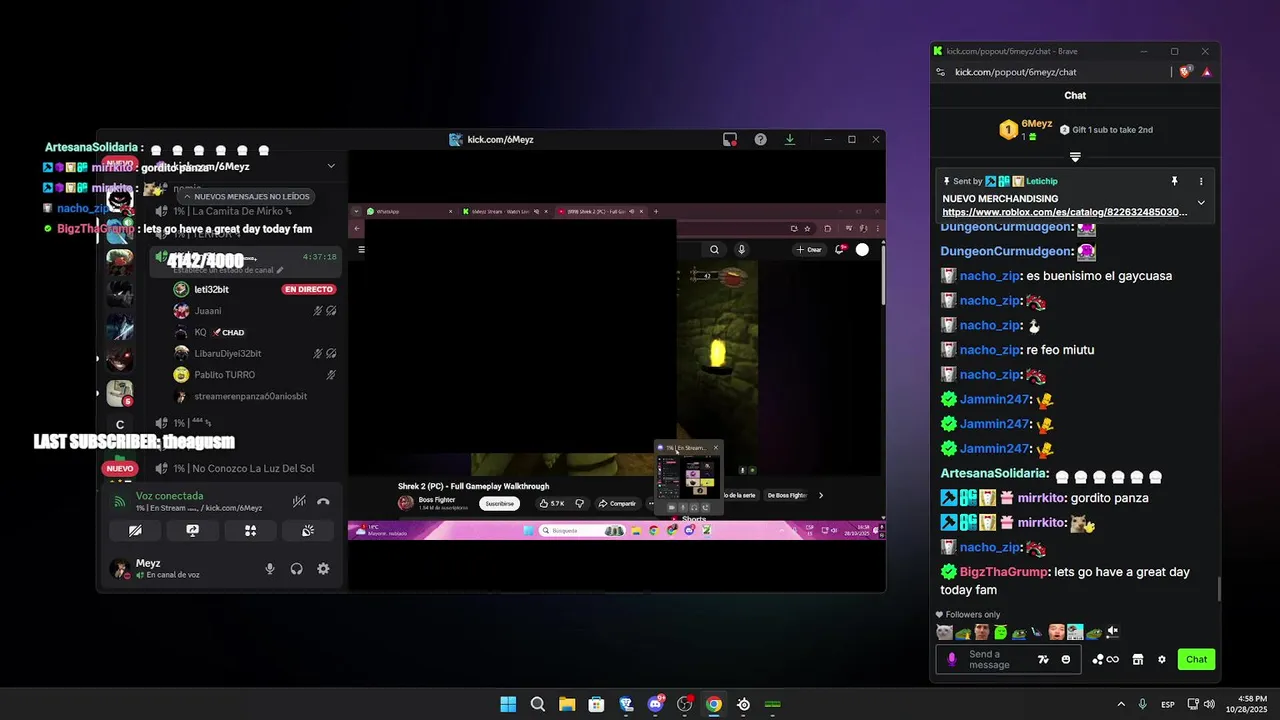This screenshot has height=720, width=1280.
Task: Open Windows Start menu
Action: tap(508, 704)
